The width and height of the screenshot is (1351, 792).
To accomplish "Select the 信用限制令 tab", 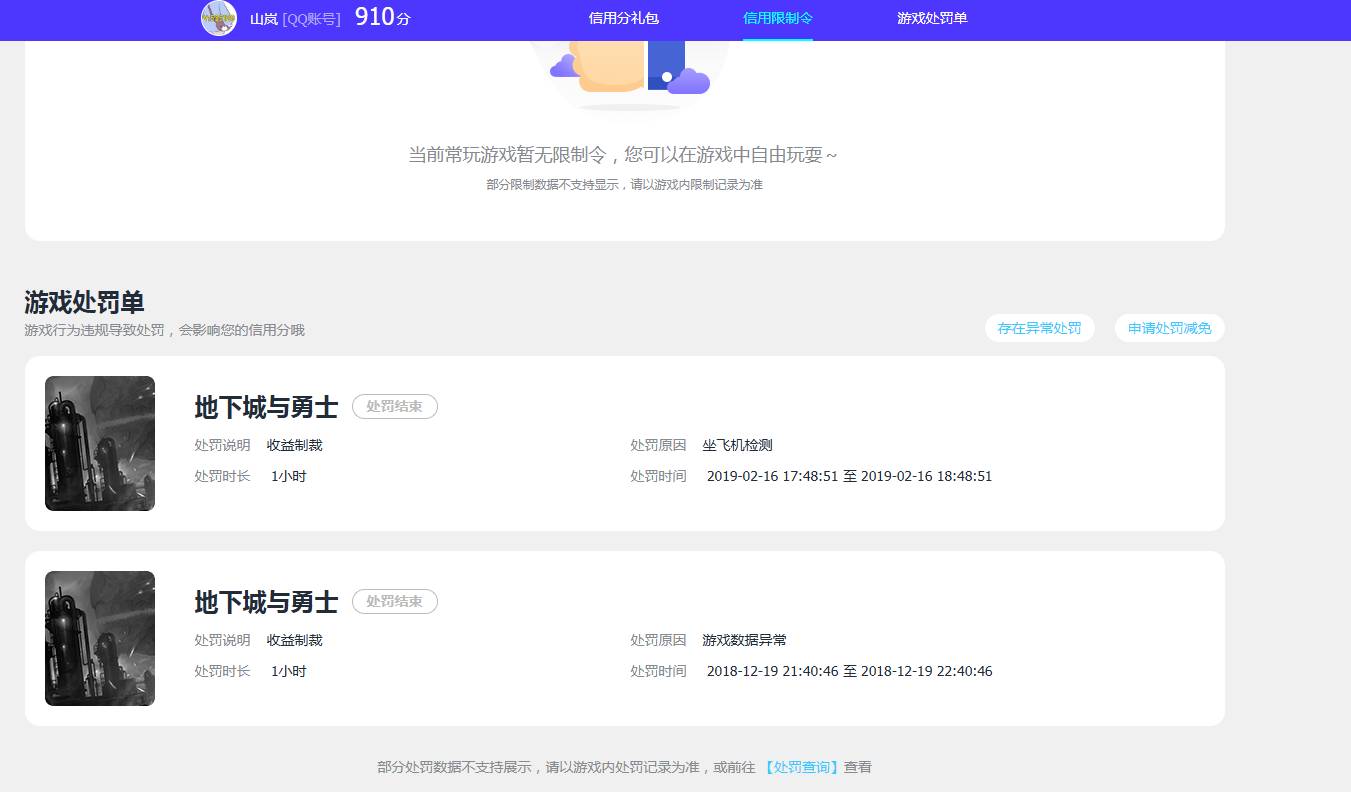I will [x=777, y=19].
